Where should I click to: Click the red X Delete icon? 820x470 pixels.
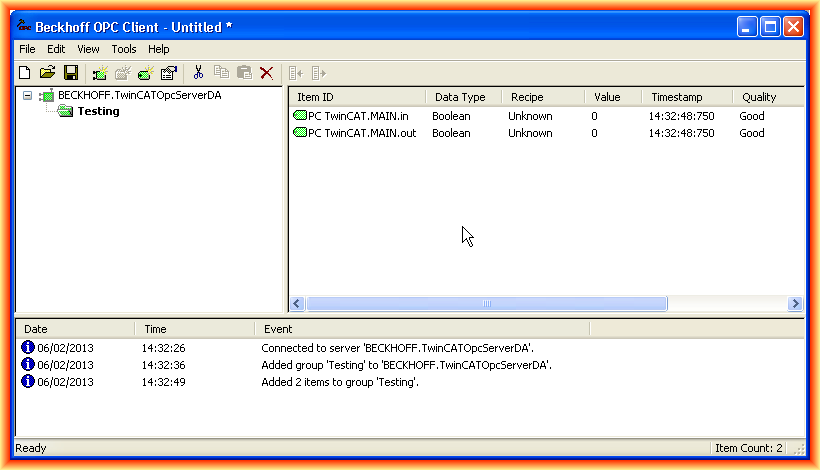[267, 73]
